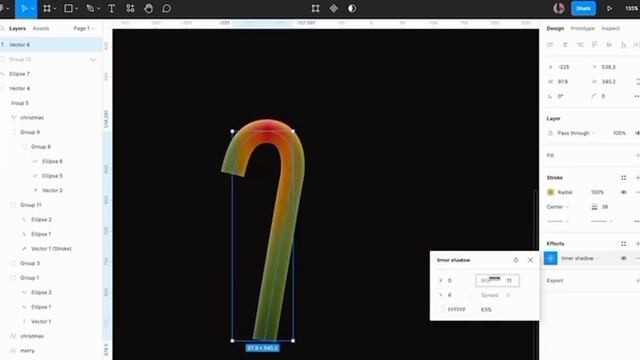Align right icon in Design panel
The image size is (640, 360).
[580, 45]
